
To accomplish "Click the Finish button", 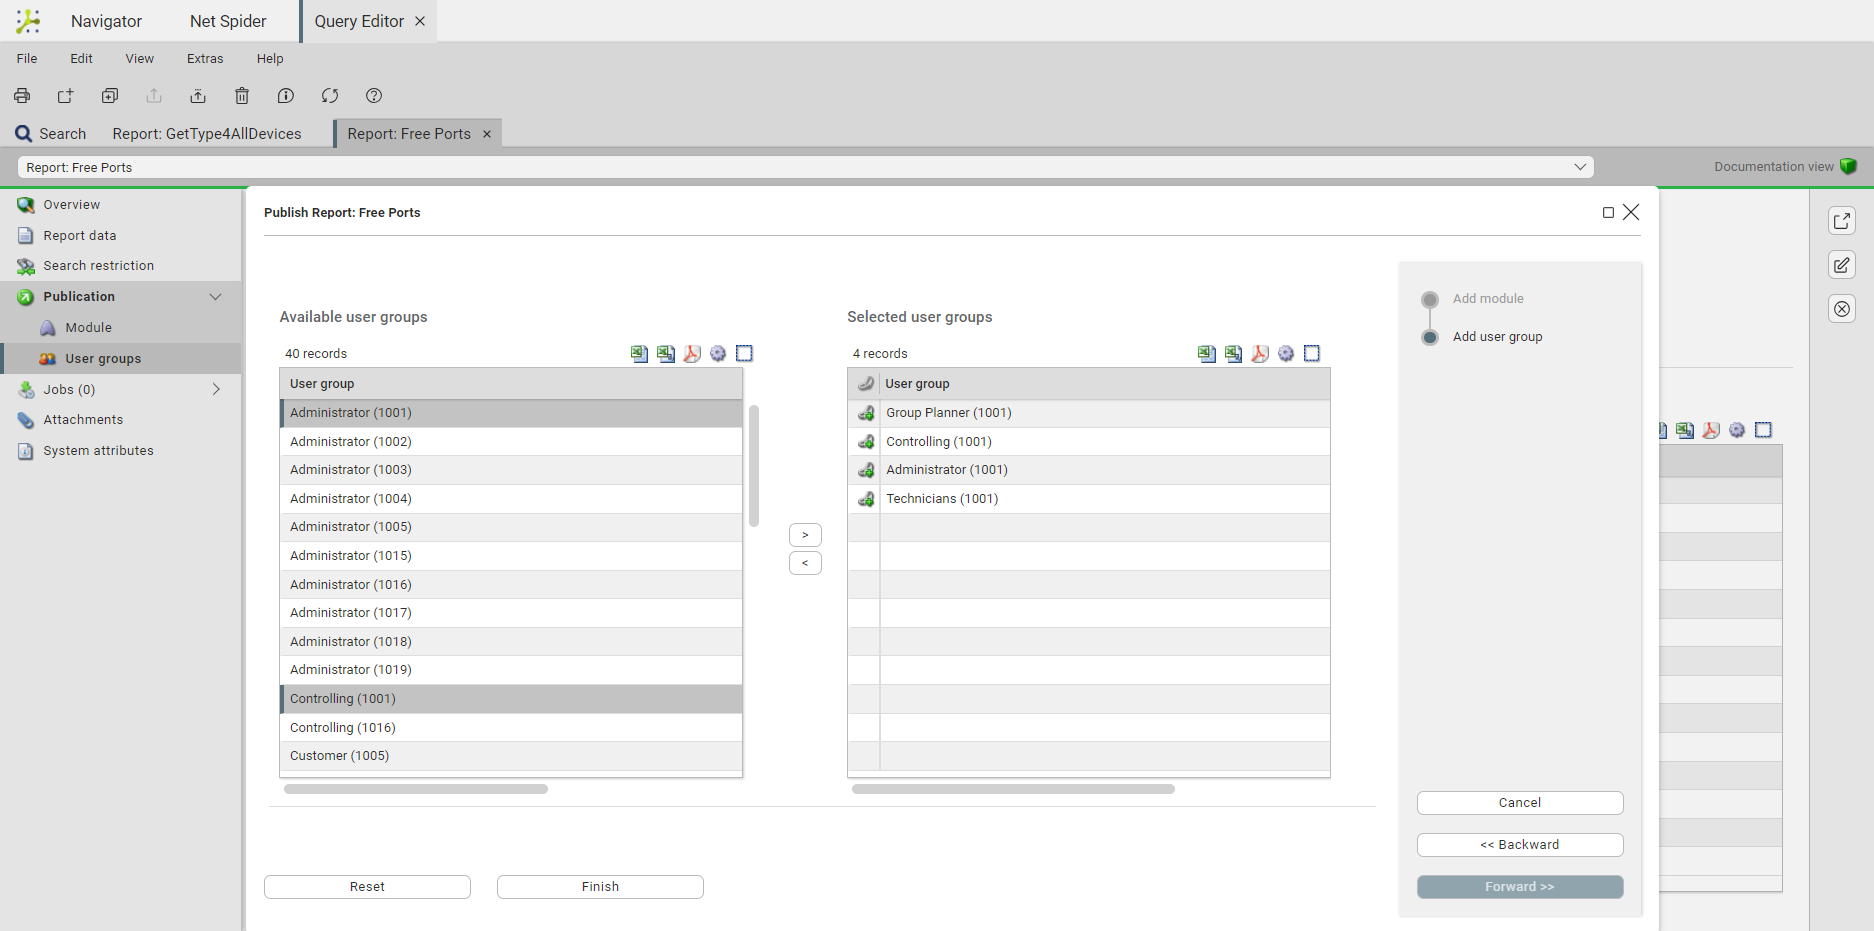I will click(x=600, y=887).
